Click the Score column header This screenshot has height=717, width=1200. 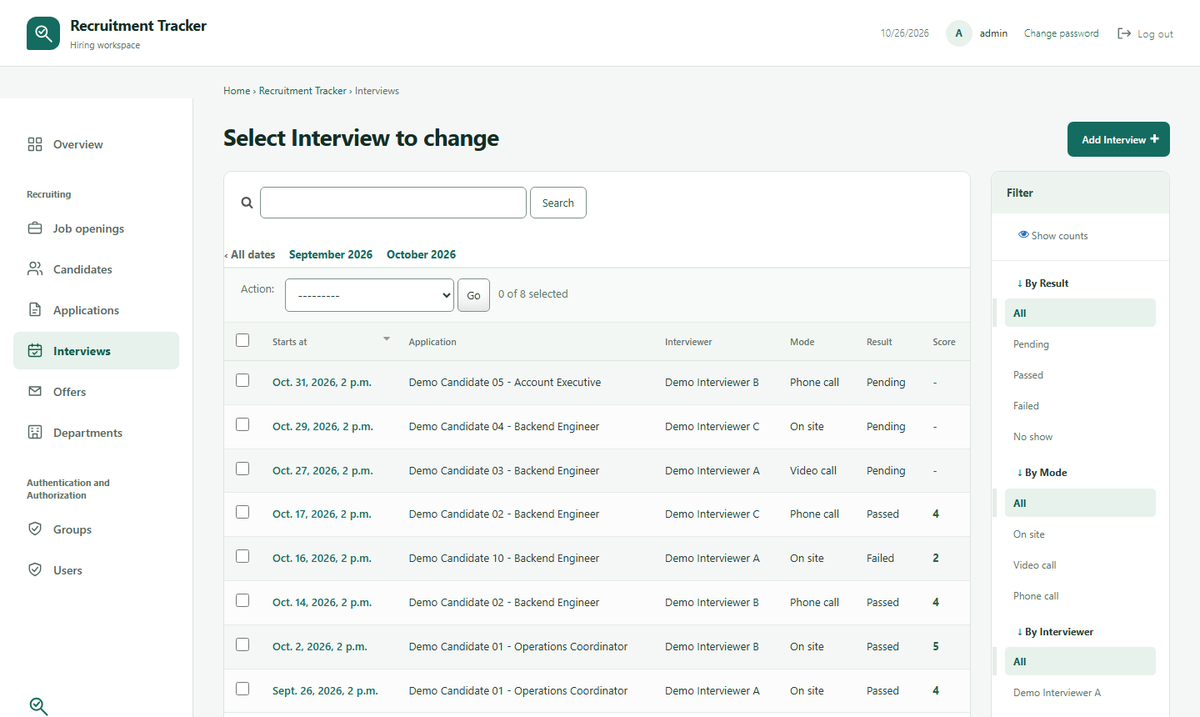(944, 342)
